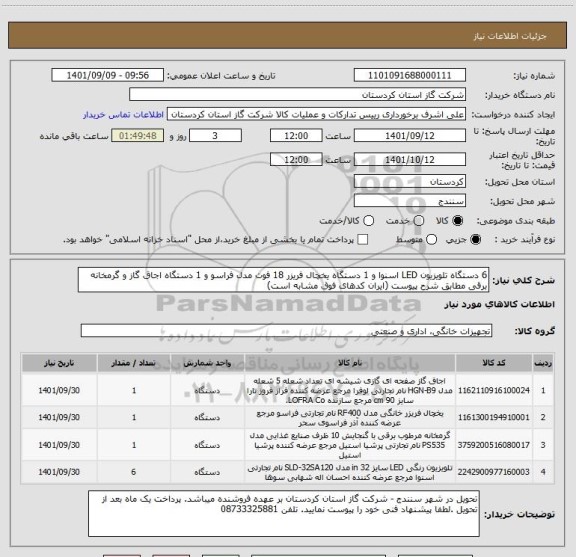
Task: Click the price validity time 12:00 field
Action: pos(296,160)
